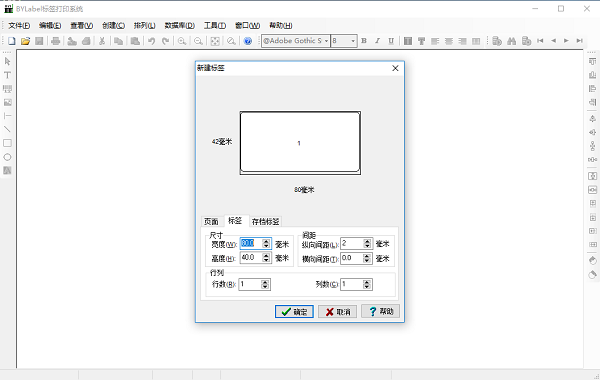Click the 帮助 button in dialog

click(381, 312)
